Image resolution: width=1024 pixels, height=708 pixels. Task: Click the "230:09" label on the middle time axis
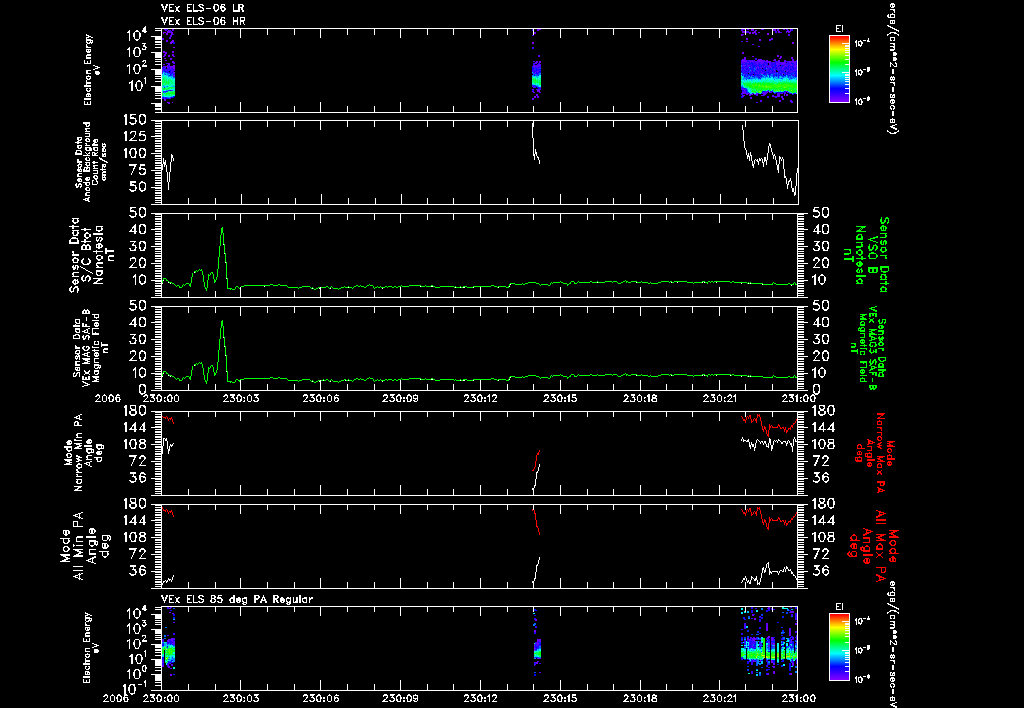pyautogui.click(x=400, y=398)
